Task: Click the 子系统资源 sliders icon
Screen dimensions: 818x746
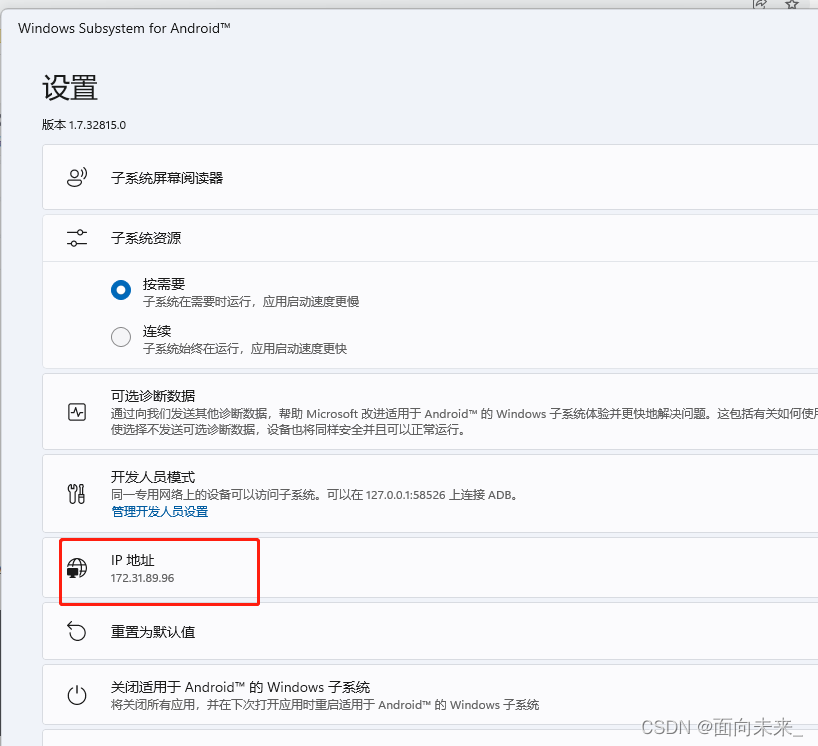Action: pyautogui.click(x=77, y=238)
